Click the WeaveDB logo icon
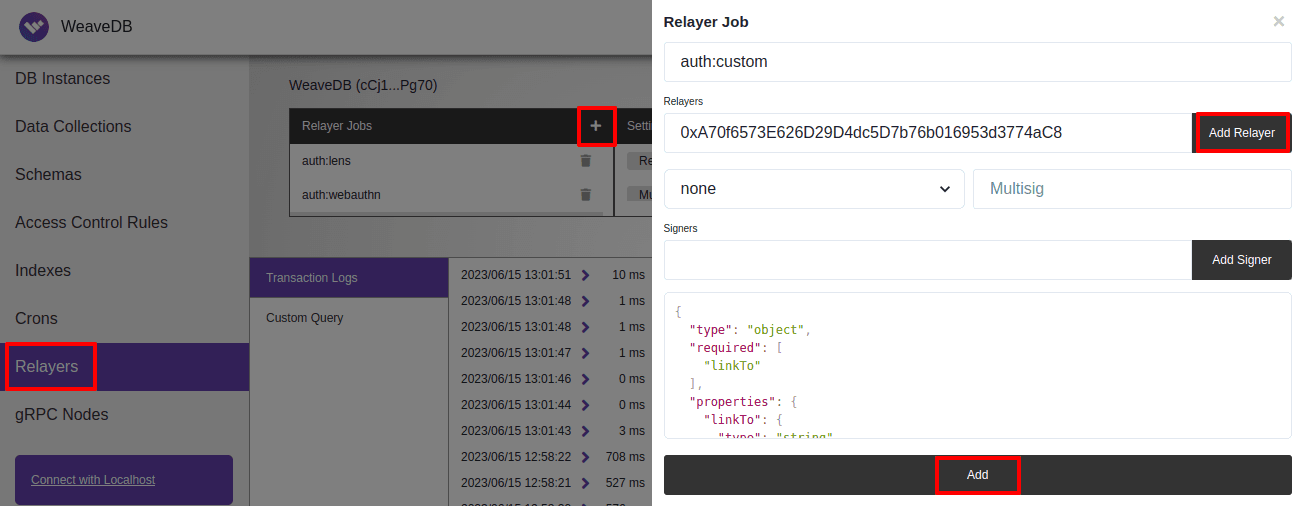Viewport: 1301px width, 506px height. [34, 27]
